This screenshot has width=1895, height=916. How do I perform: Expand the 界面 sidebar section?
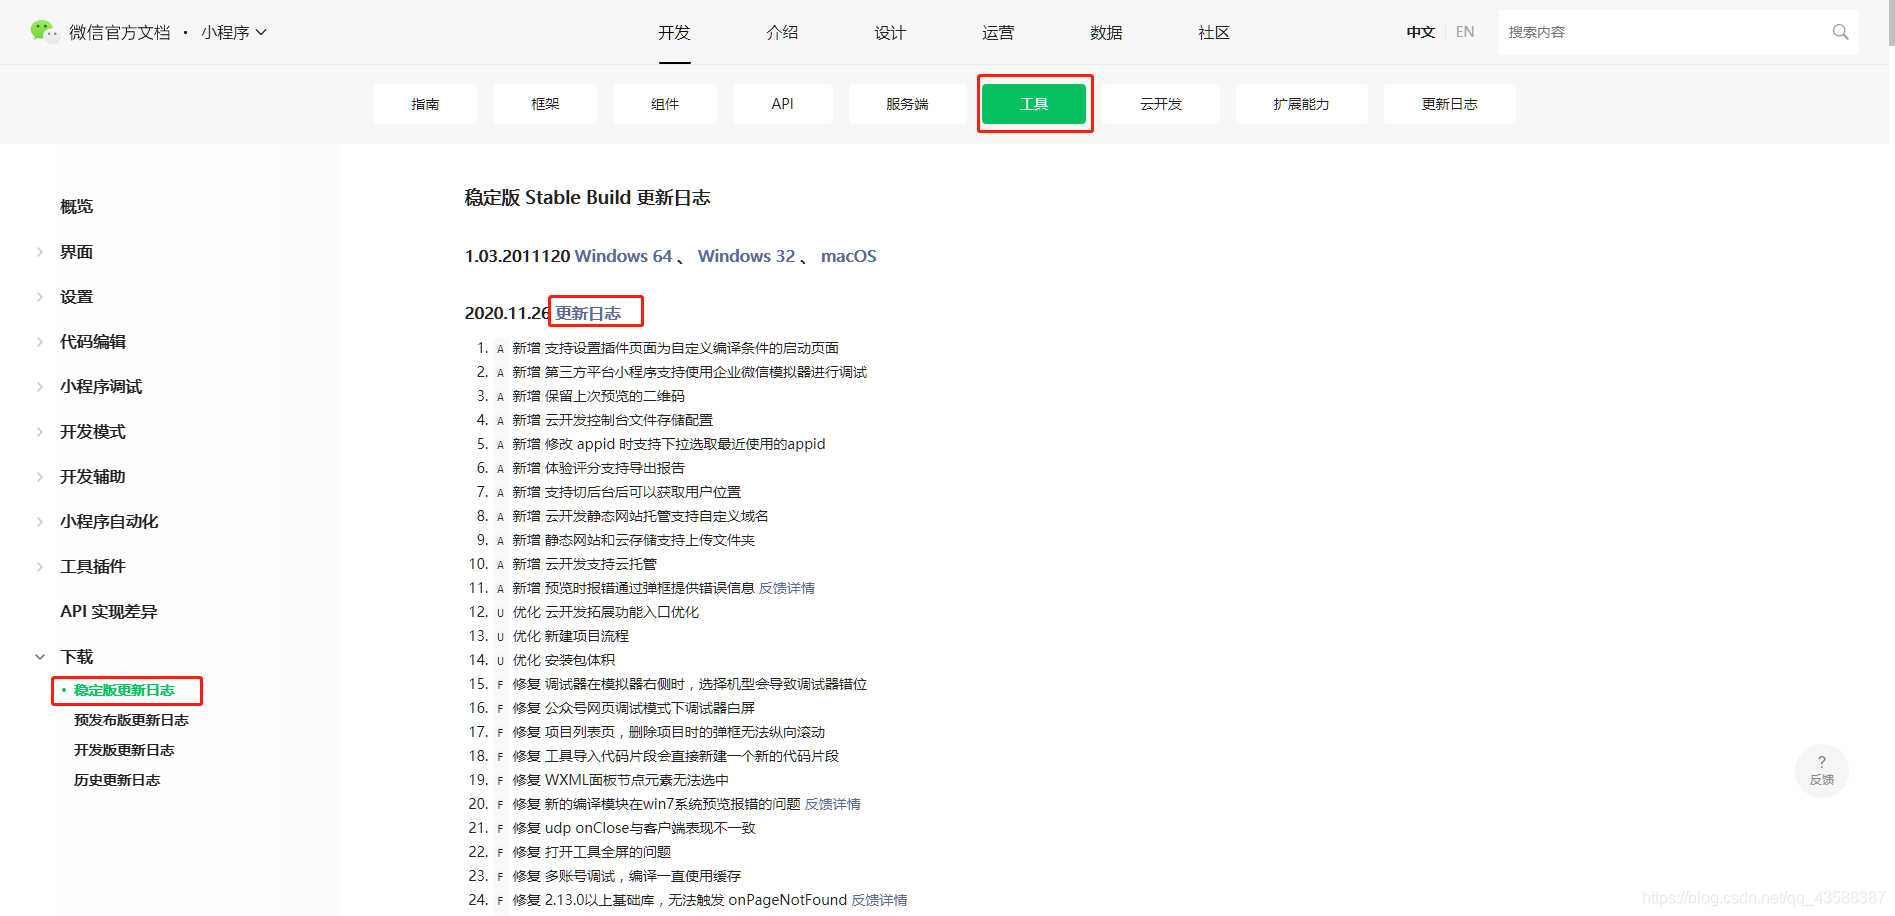tap(40, 252)
